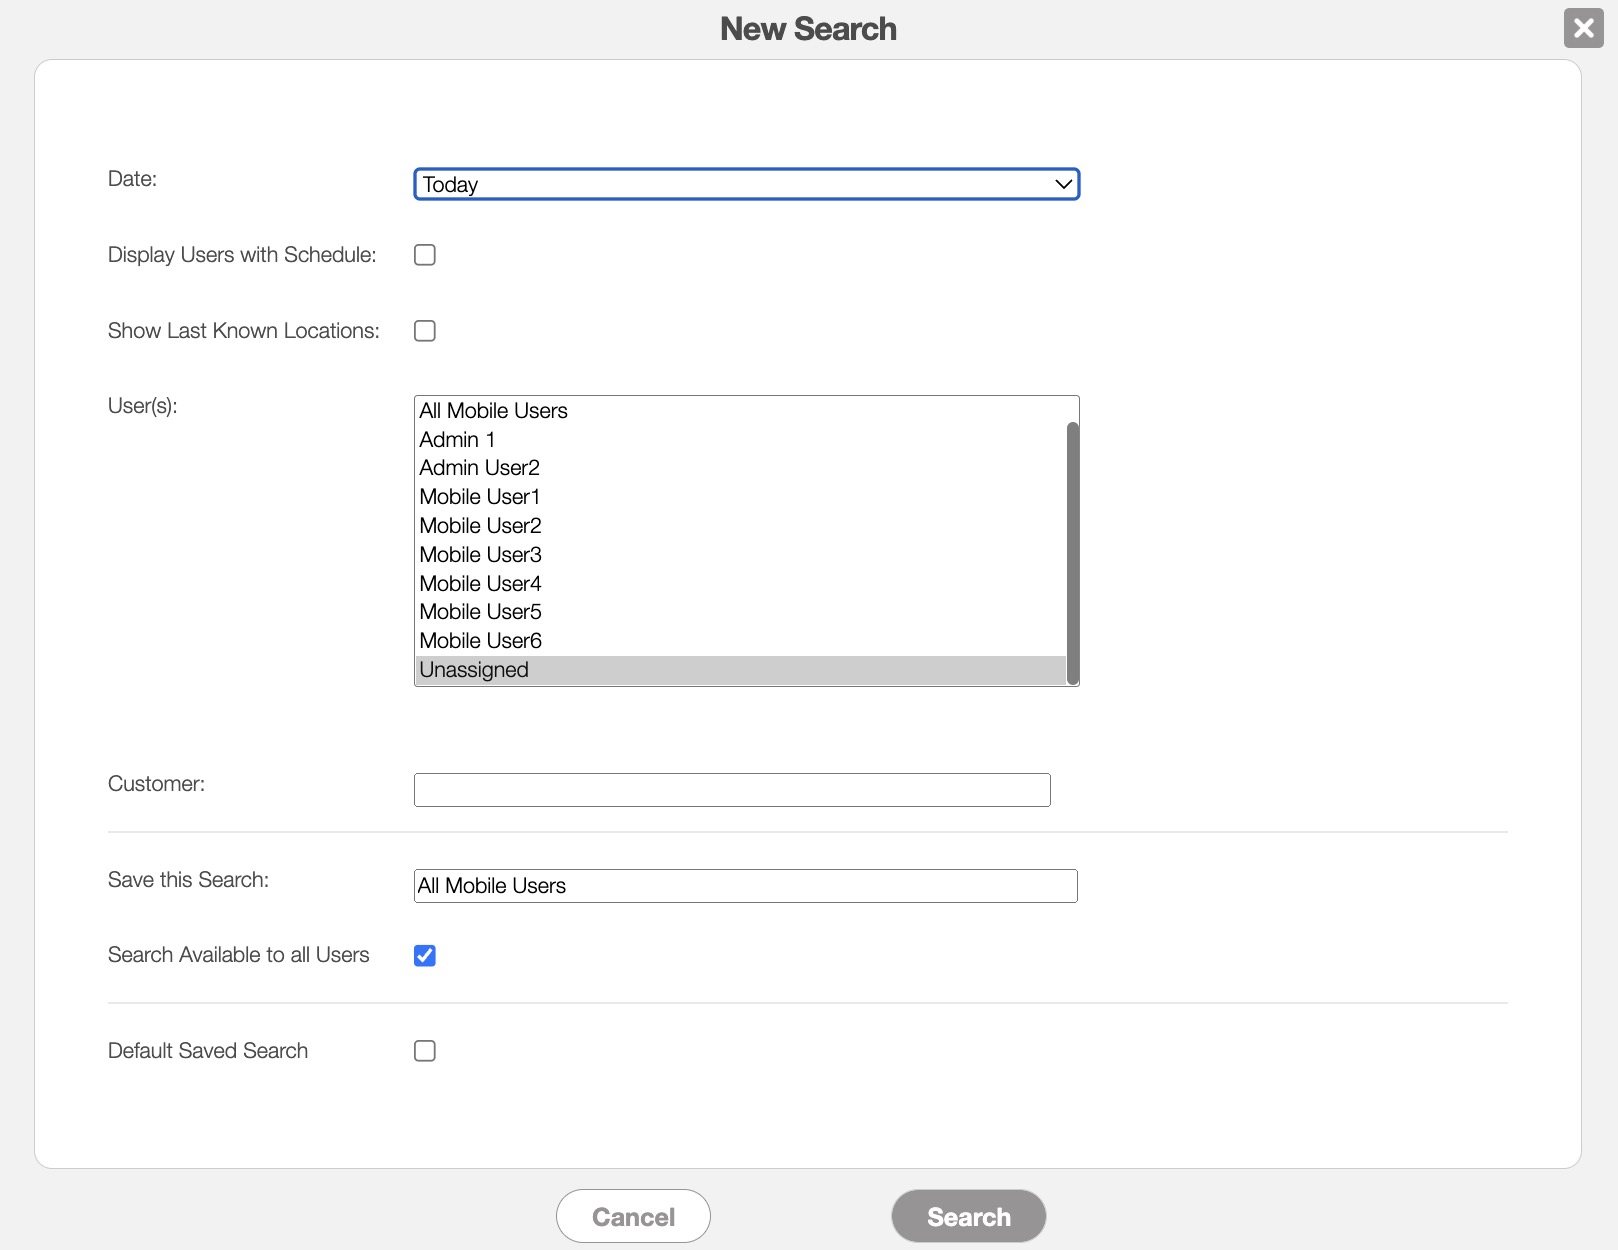Click the users list scrollbar
This screenshot has height=1250, width=1618.
(1073, 550)
